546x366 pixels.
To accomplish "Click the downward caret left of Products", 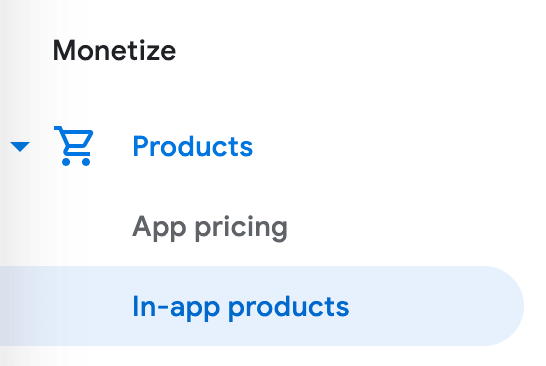I will [20, 146].
